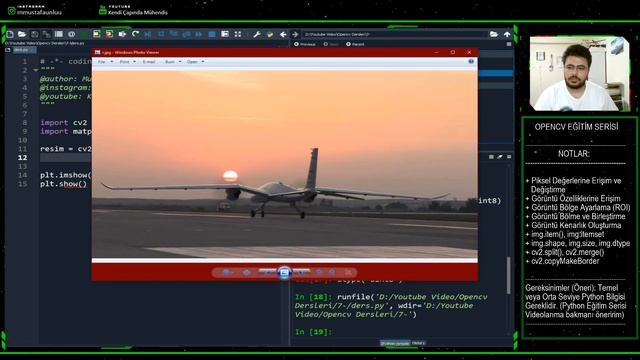Screen dimensions: 640x360
Task: Select the ders.py editor tab
Action: click(x=24, y=50)
